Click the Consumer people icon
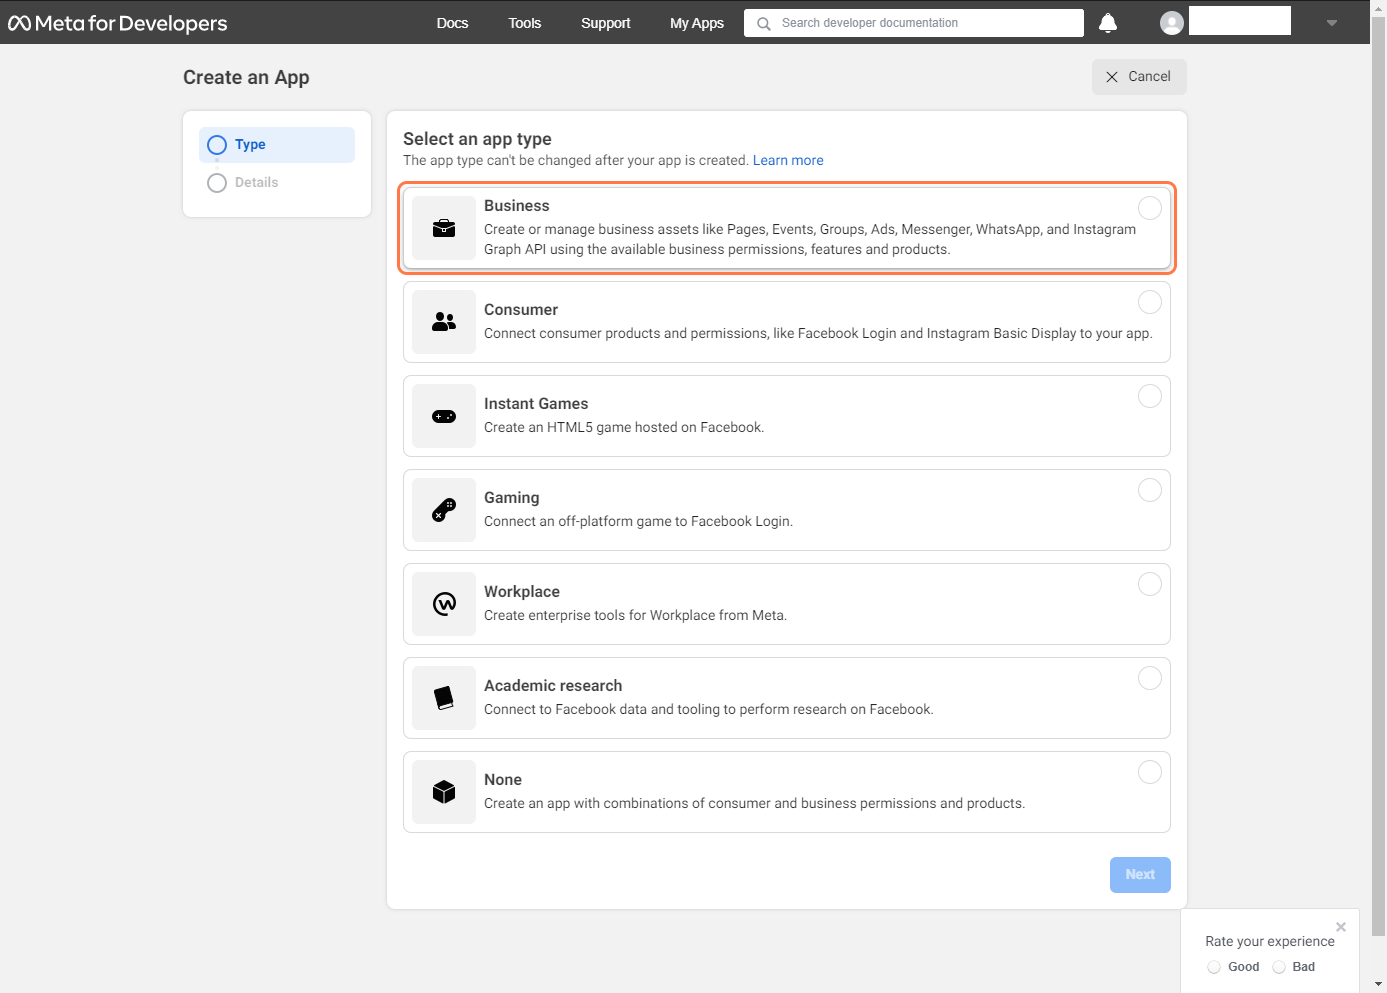Screen dimensions: 1387x993 (444, 322)
